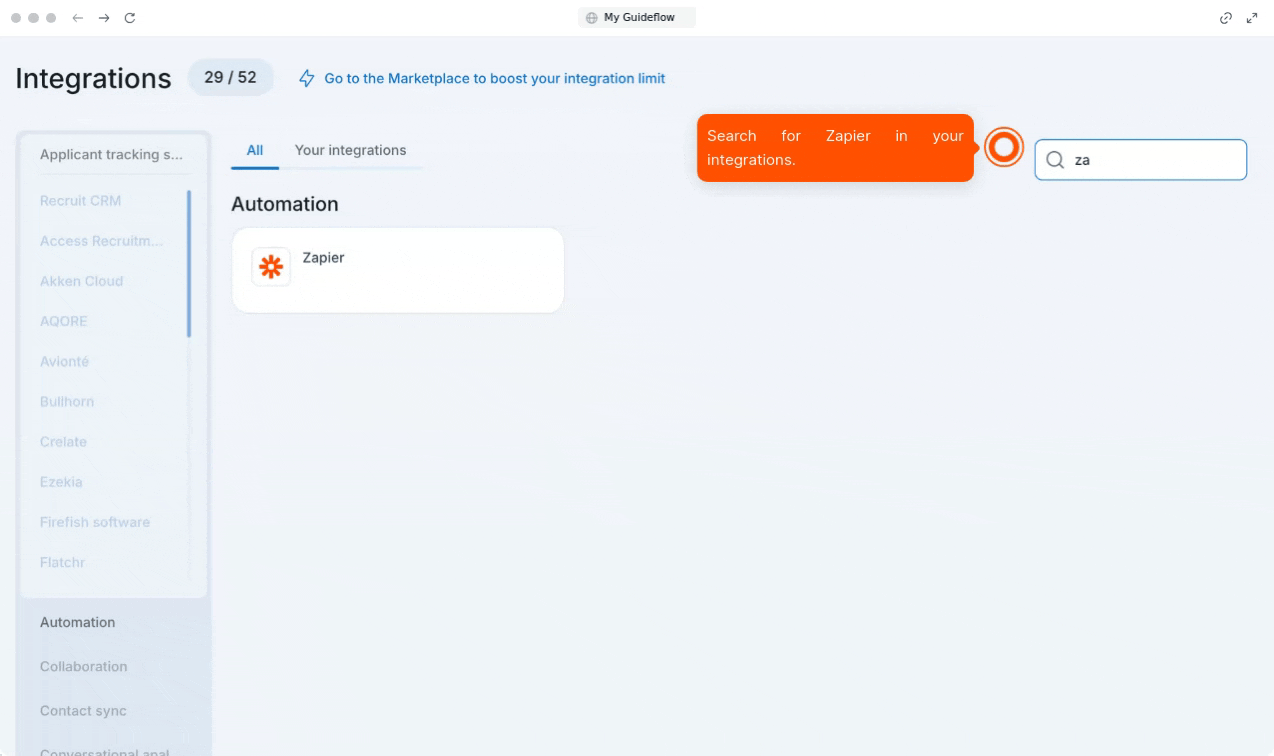Click the sidebar list scrollbar
Image resolution: width=1274 pixels, height=756 pixels.
click(x=189, y=264)
